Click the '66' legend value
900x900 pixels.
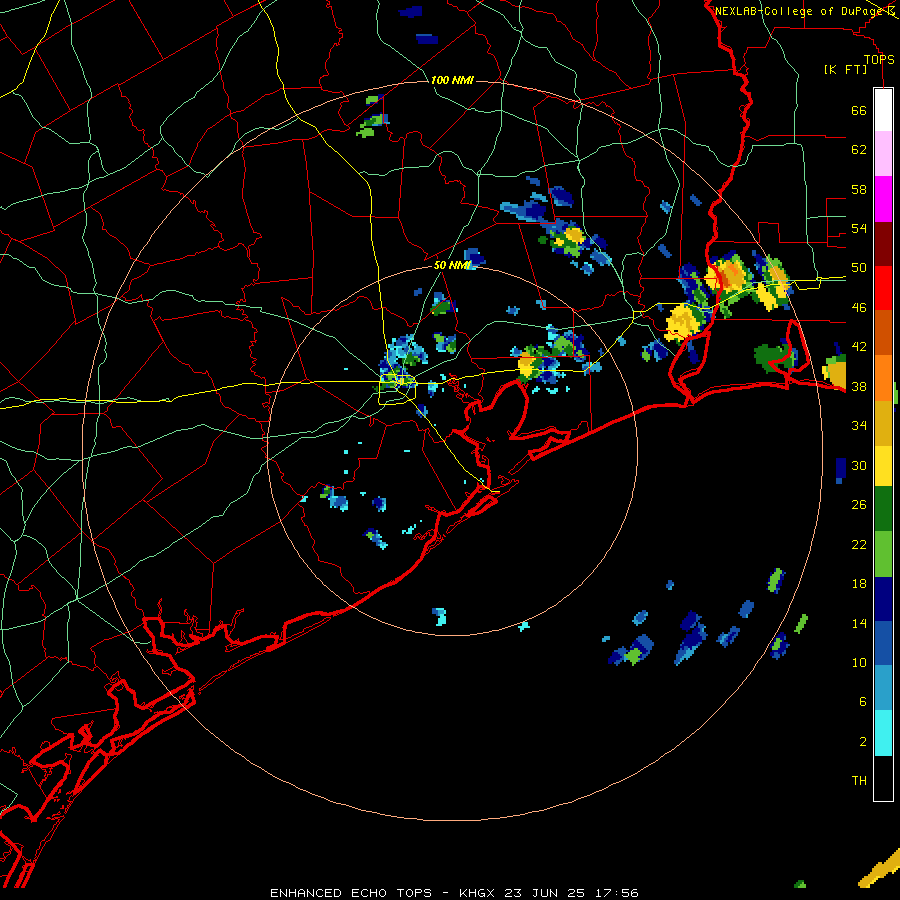(859, 110)
